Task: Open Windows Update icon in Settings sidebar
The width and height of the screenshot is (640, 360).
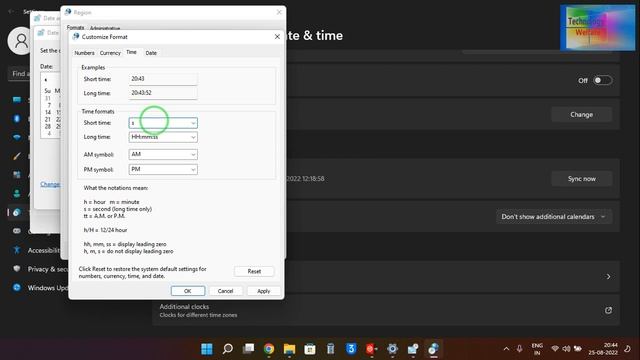Action: [x=17, y=287]
